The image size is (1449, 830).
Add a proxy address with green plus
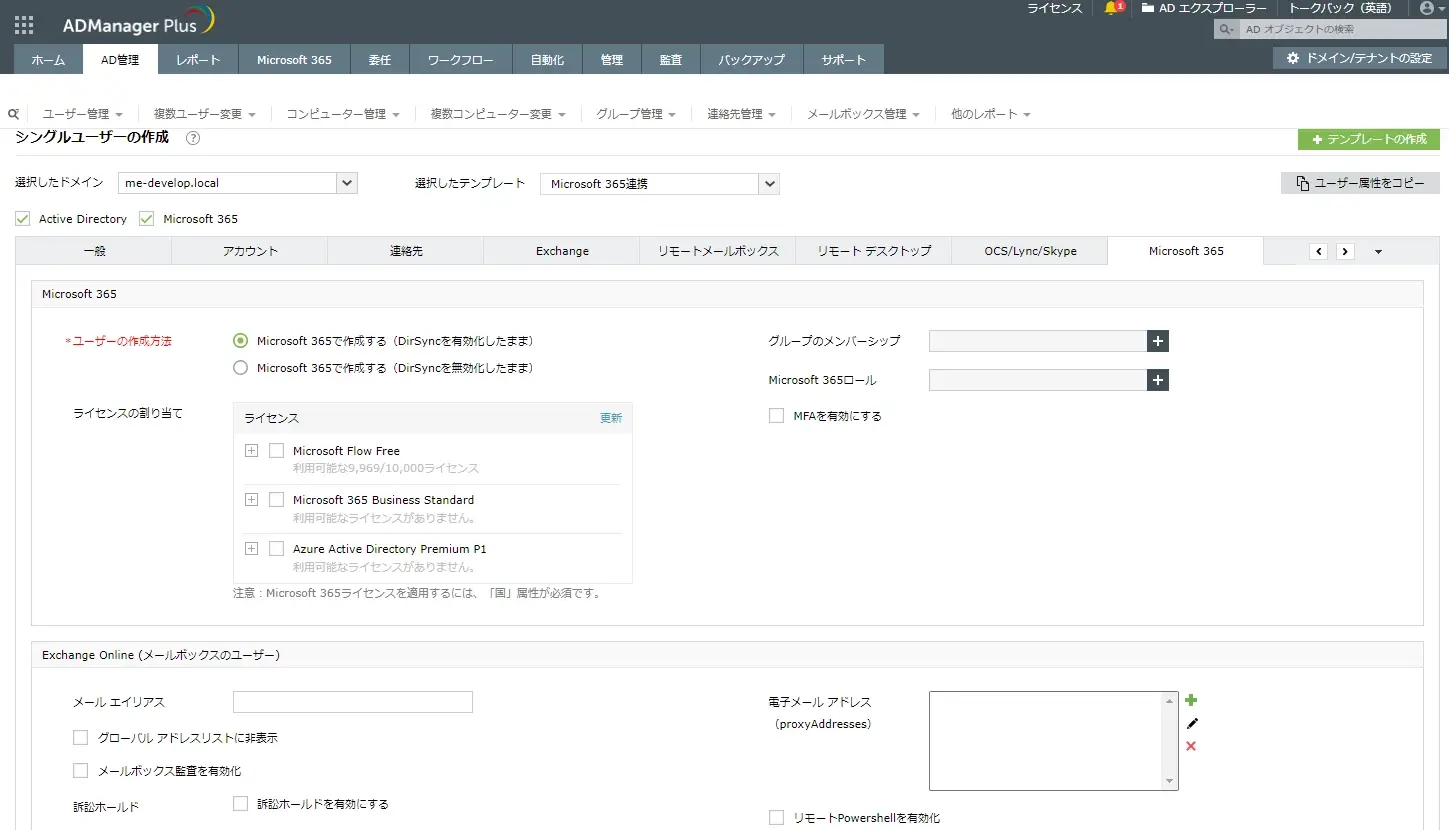point(1191,700)
